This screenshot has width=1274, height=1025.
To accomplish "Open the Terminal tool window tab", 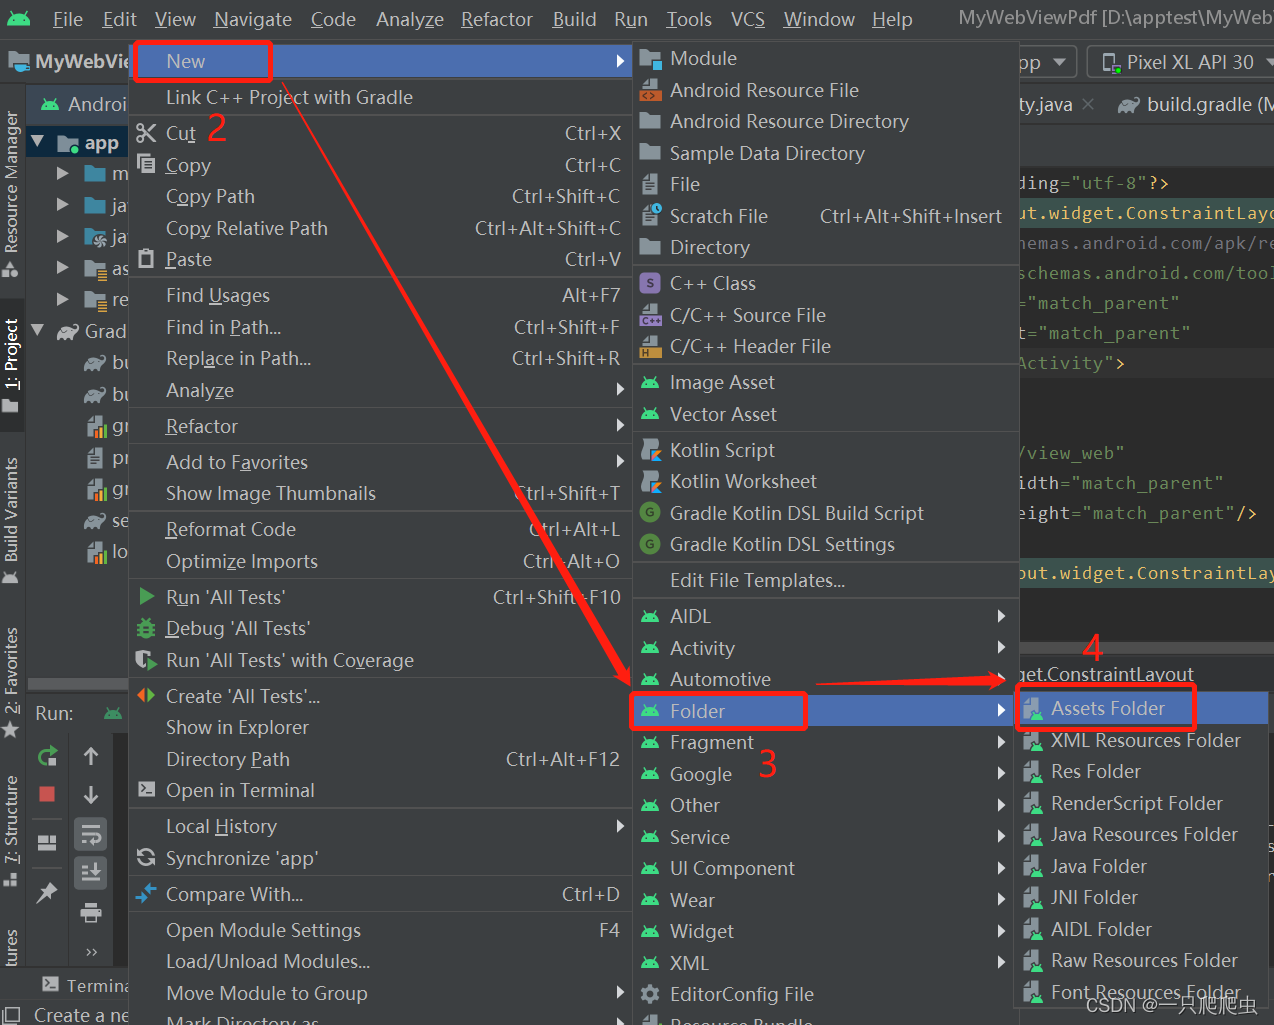I will tap(88, 985).
